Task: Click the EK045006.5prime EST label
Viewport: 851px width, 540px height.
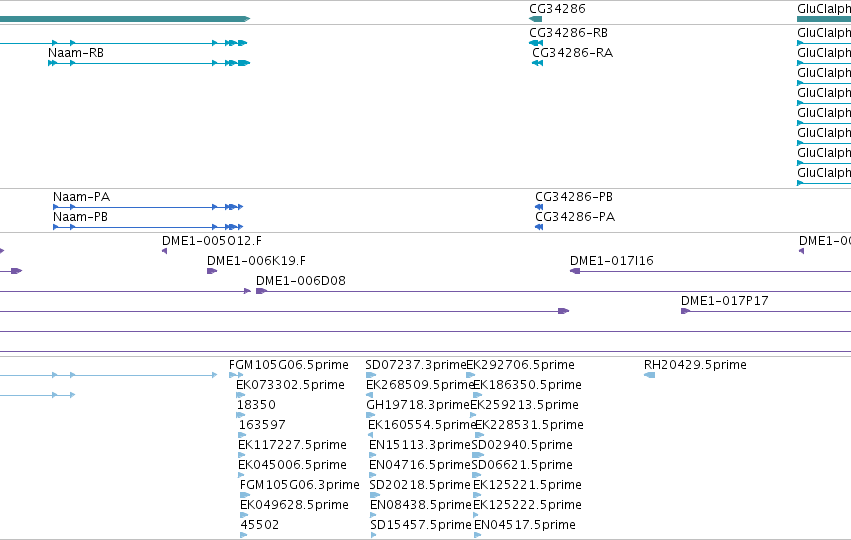Action: pos(293,465)
